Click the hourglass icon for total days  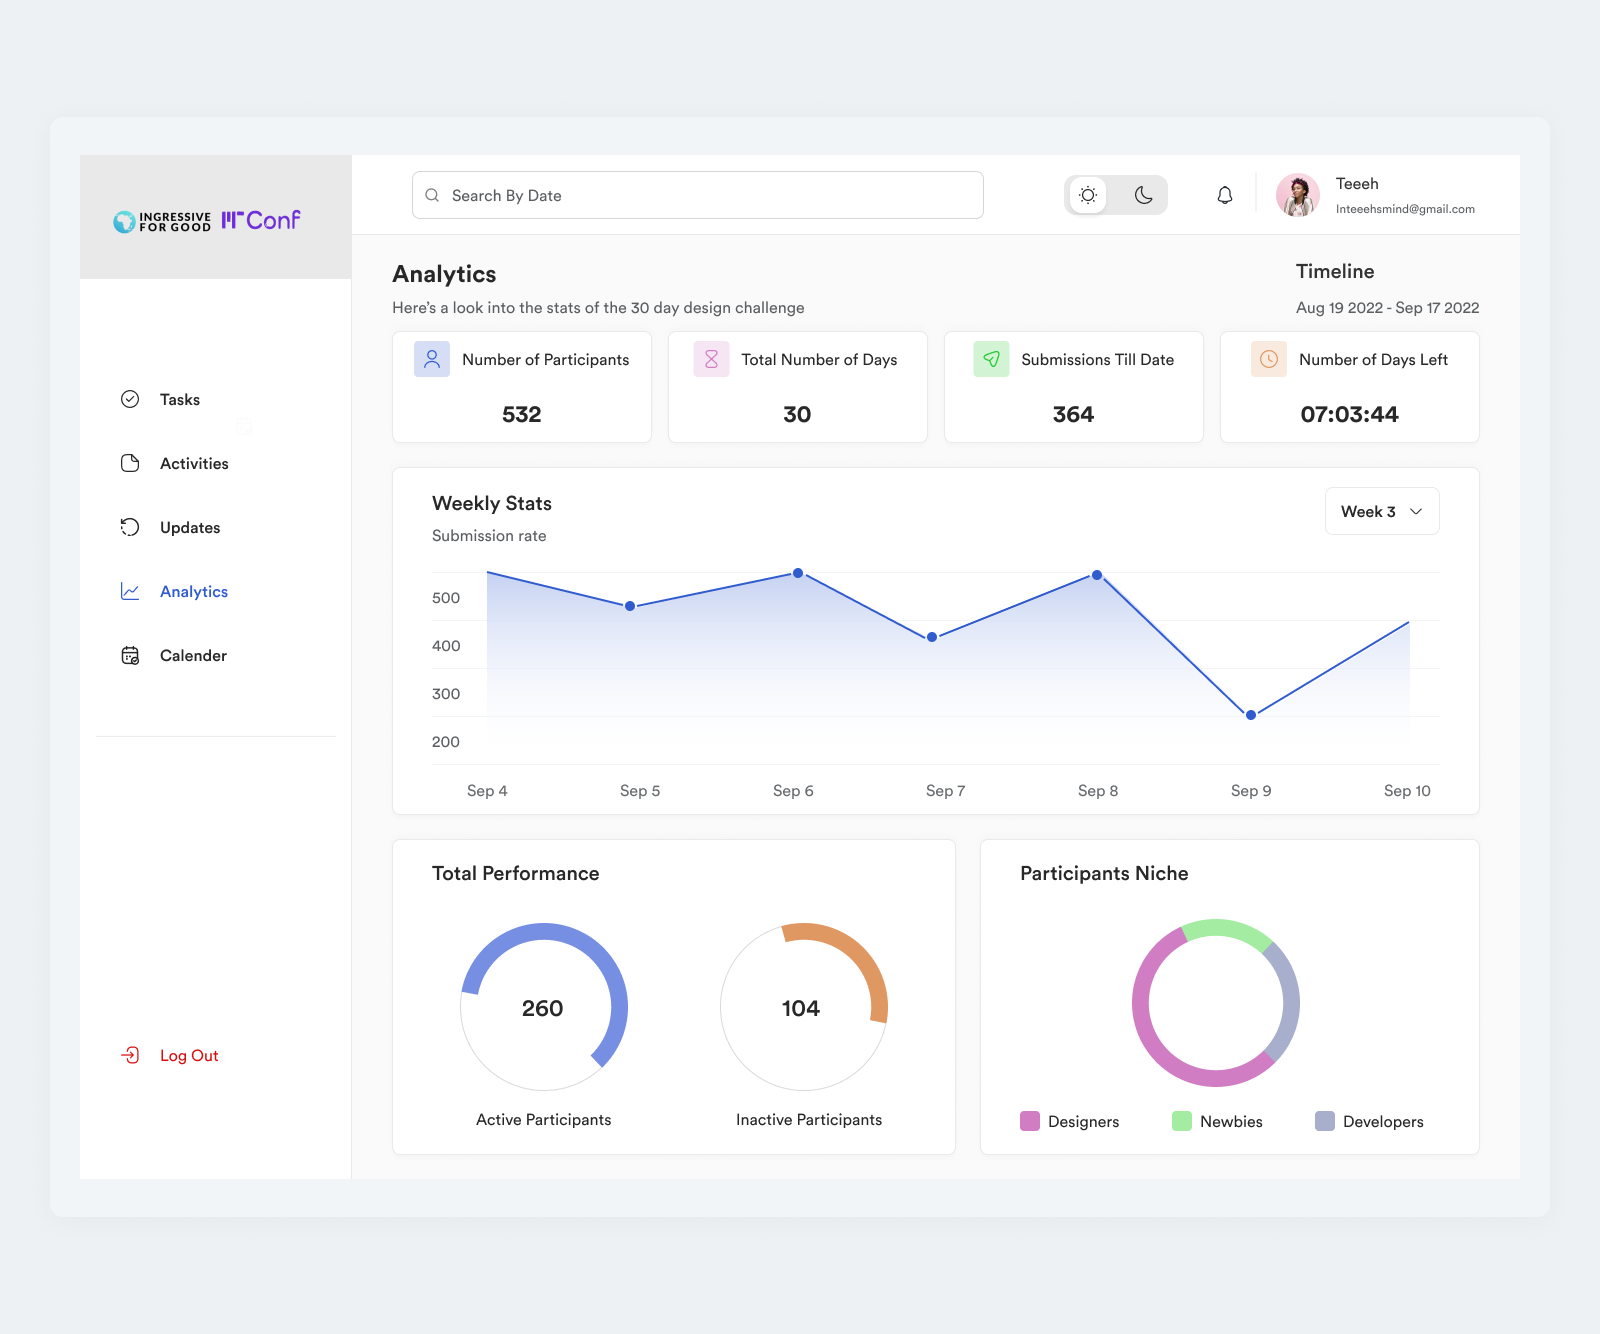tap(711, 359)
